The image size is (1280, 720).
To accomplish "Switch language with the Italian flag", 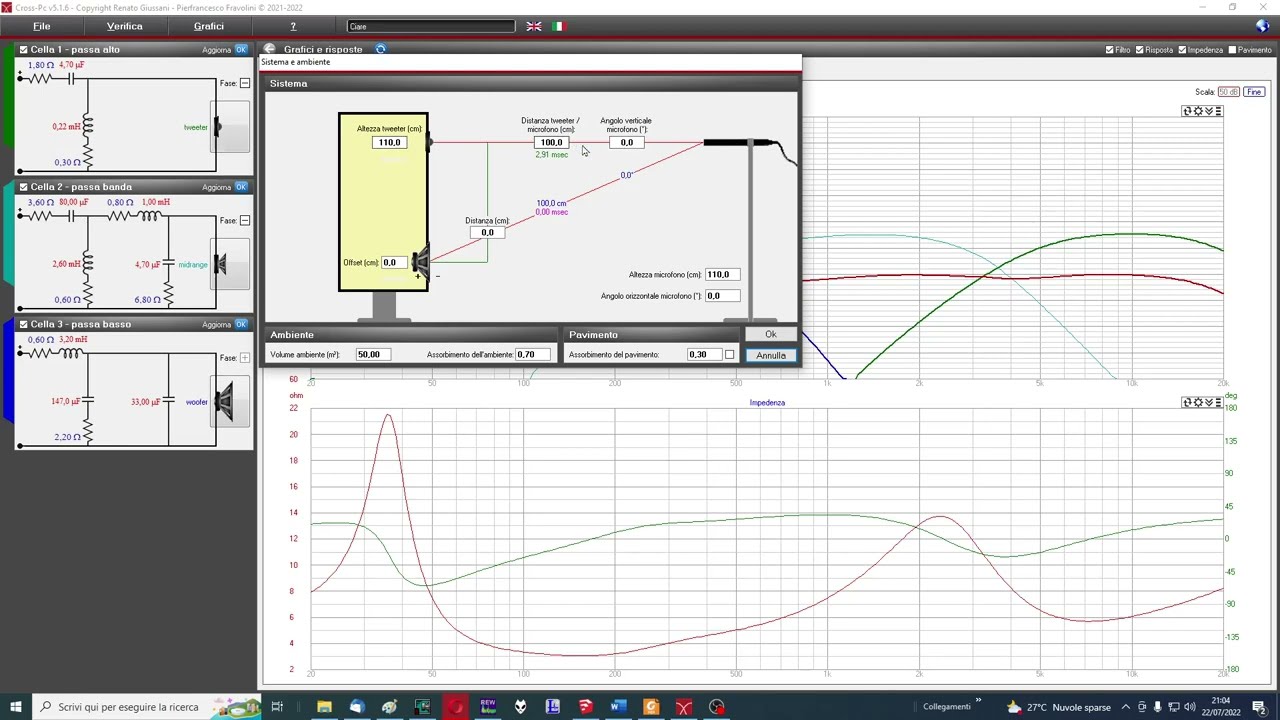I will 558,26.
